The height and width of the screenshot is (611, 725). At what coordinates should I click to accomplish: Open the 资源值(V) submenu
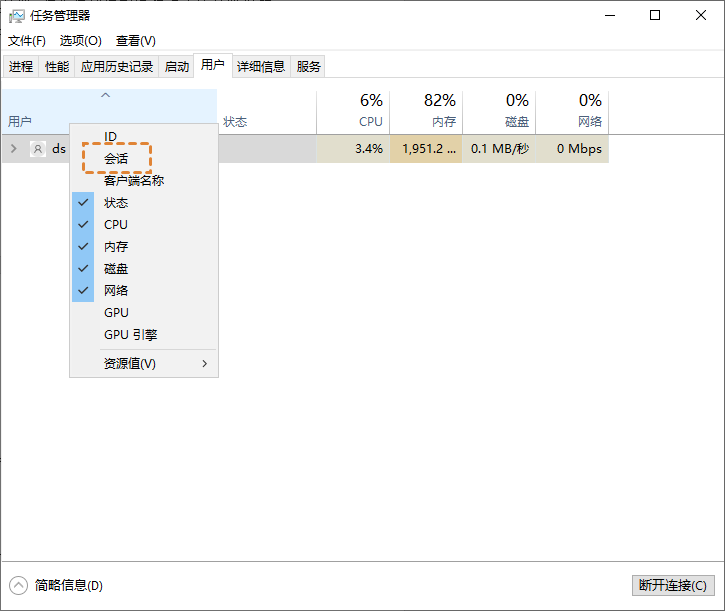(144, 364)
